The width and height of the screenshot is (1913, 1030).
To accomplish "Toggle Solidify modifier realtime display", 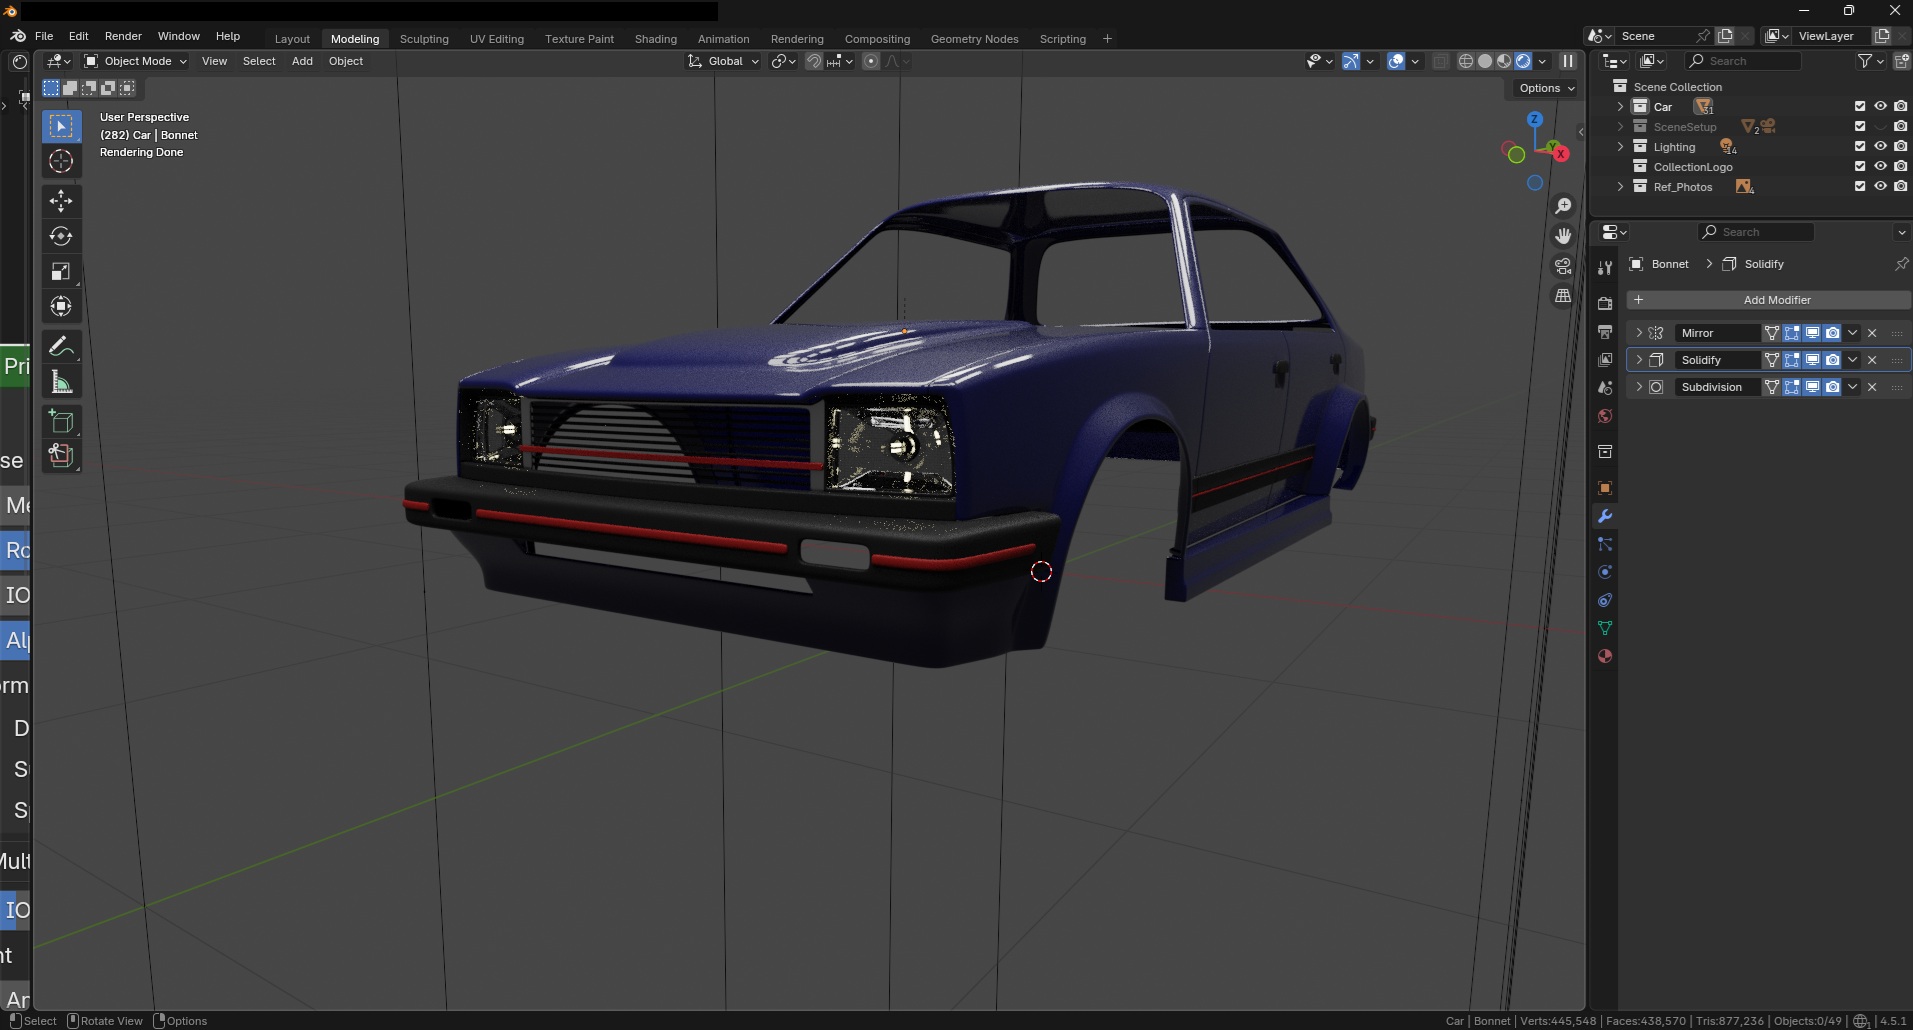I will point(1812,360).
